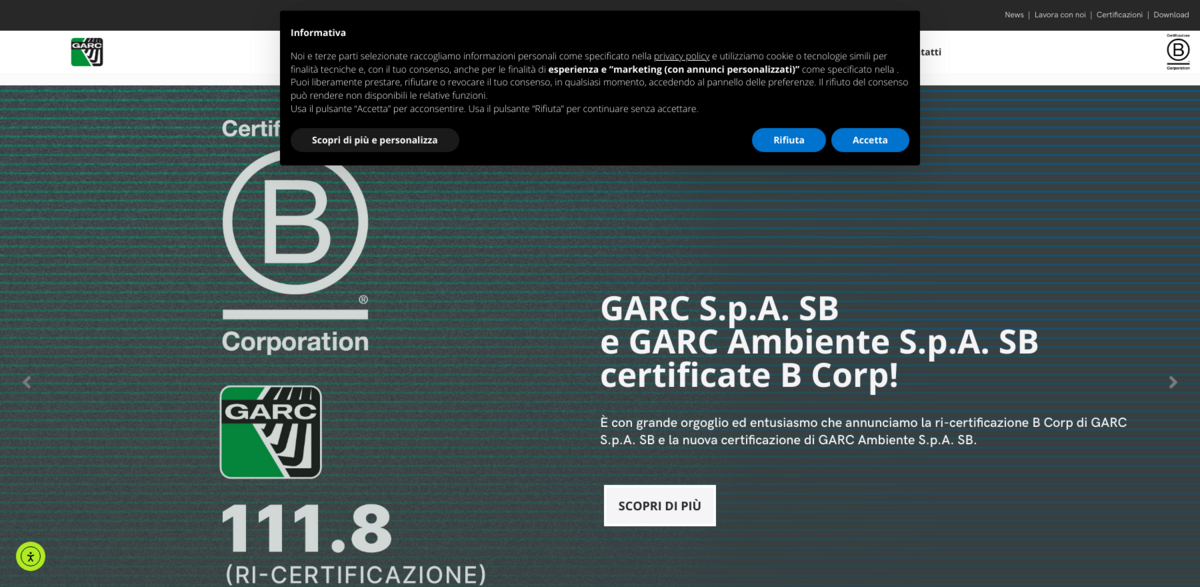
Task: Click the B in the circular Corporation emblem
Action: tap(295, 222)
